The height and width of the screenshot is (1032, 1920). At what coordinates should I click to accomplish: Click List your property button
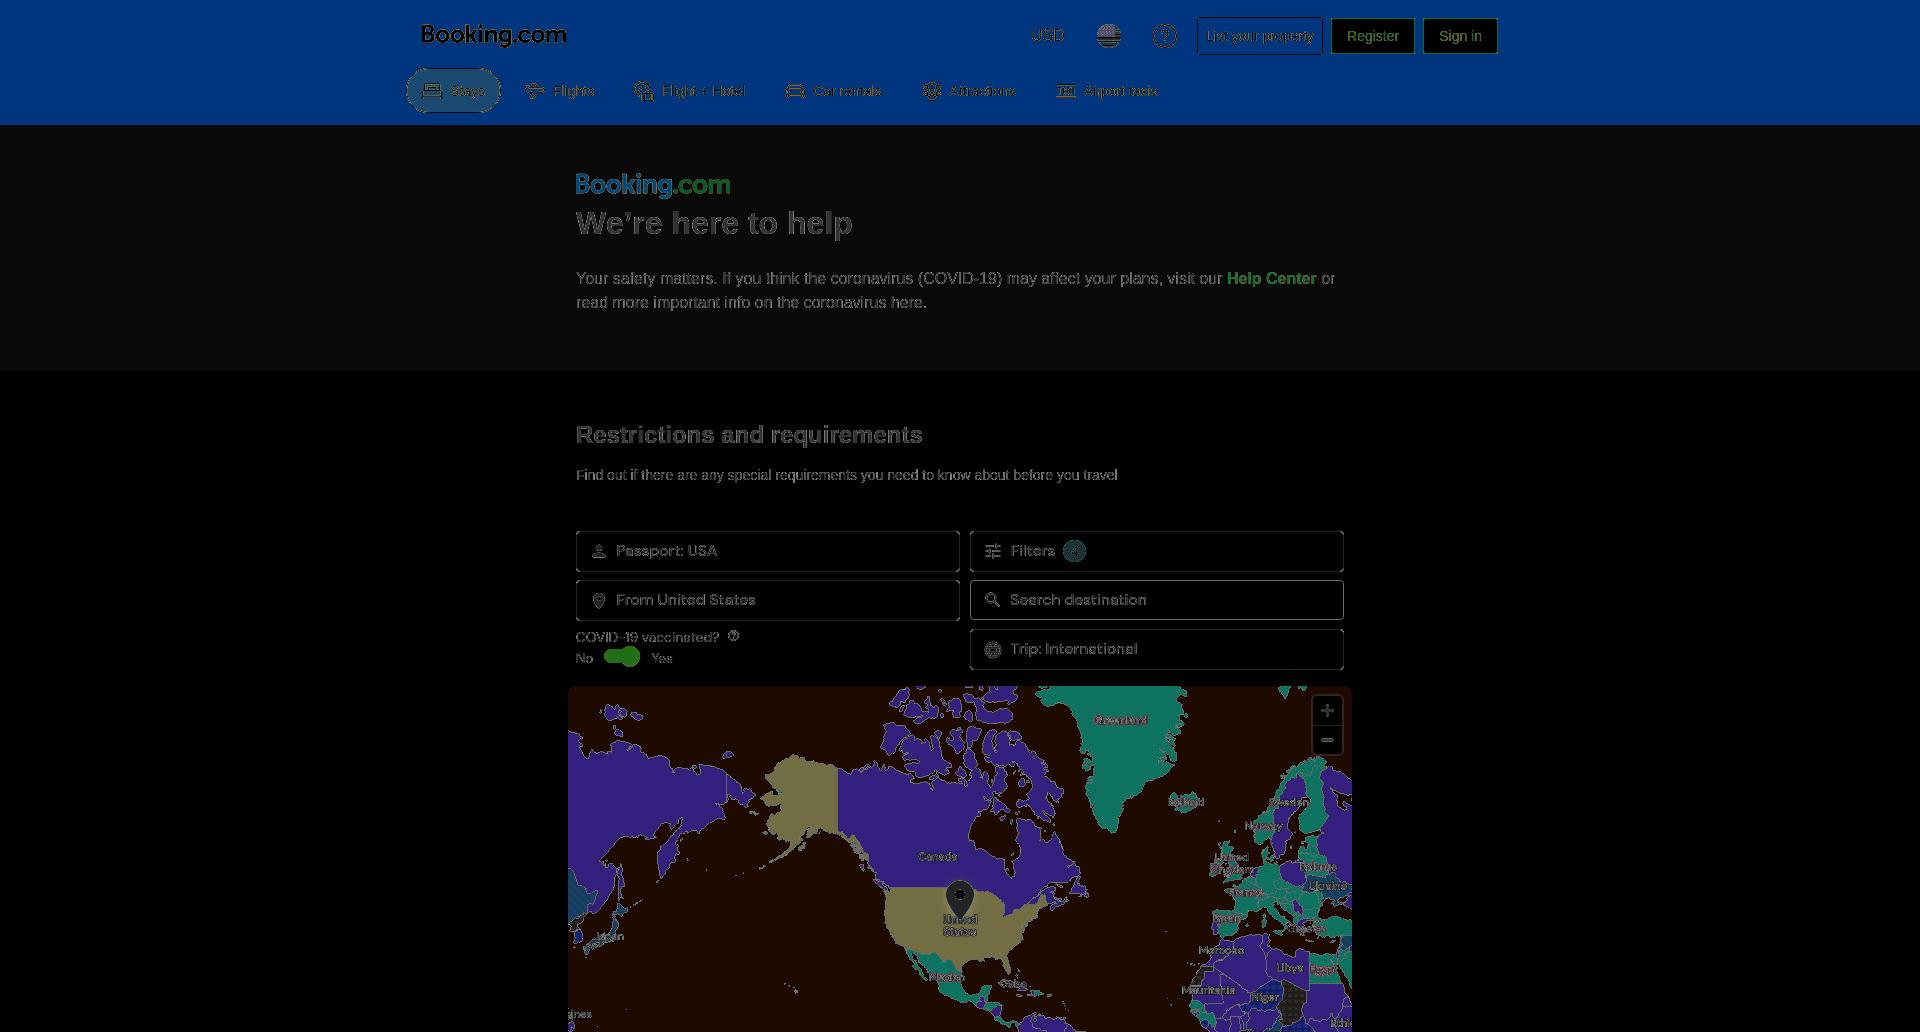1260,36
